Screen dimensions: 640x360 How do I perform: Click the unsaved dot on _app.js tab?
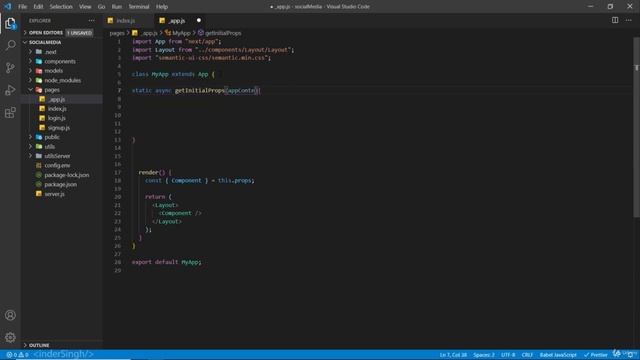(x=199, y=20)
